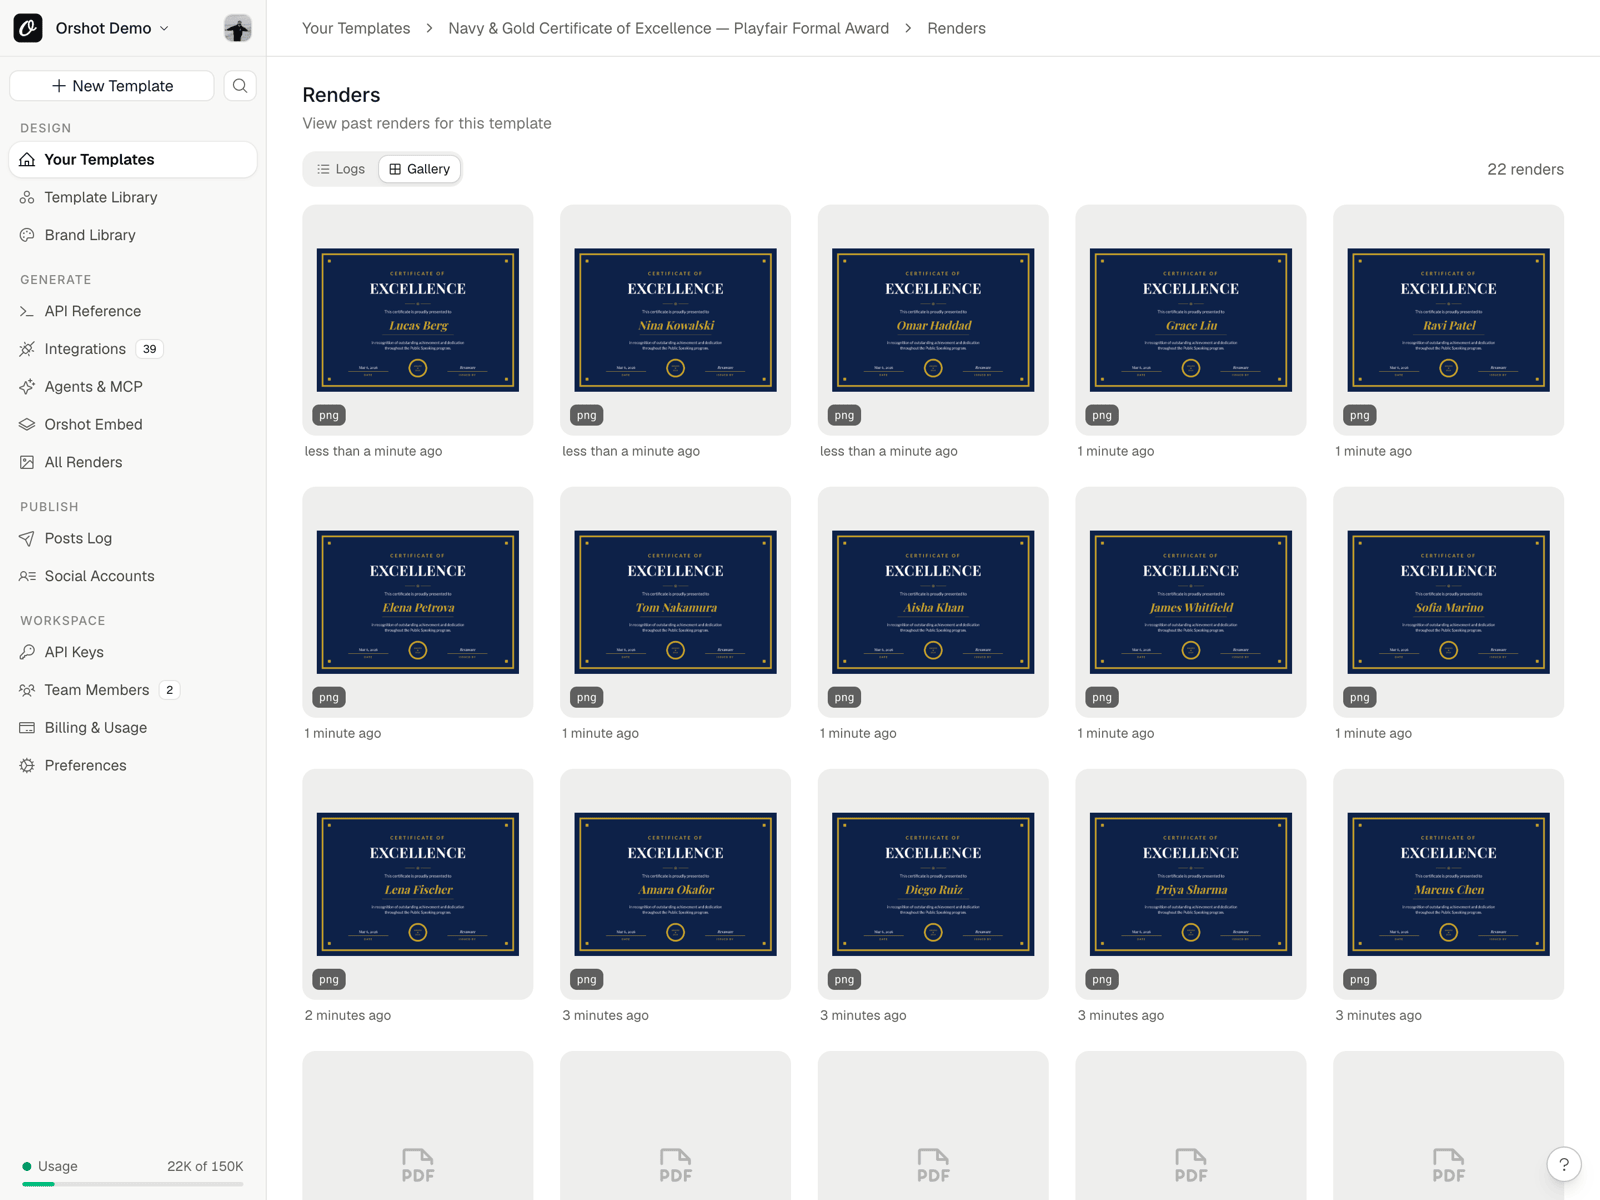Screen dimensions: 1600x1200
Task: Open the Ravi Patel certificate render
Action: point(1448,320)
